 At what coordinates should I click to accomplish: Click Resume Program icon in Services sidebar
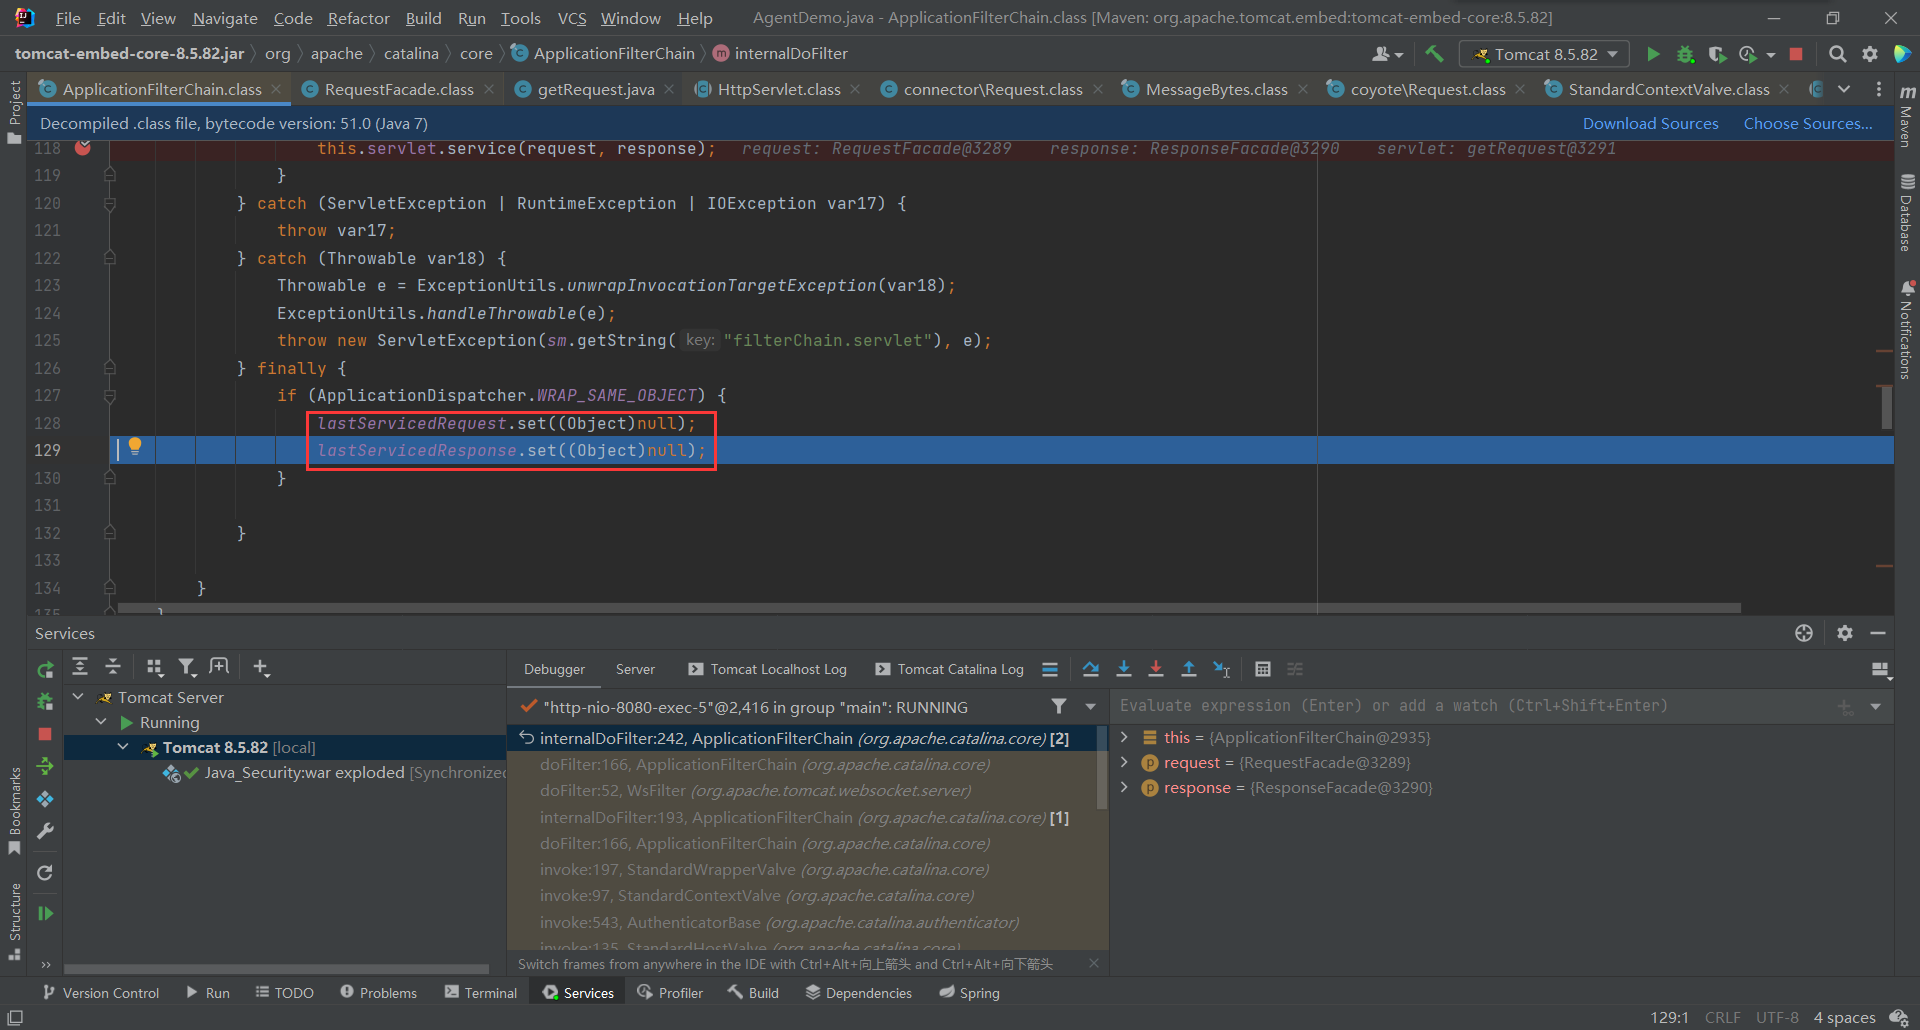click(x=45, y=913)
